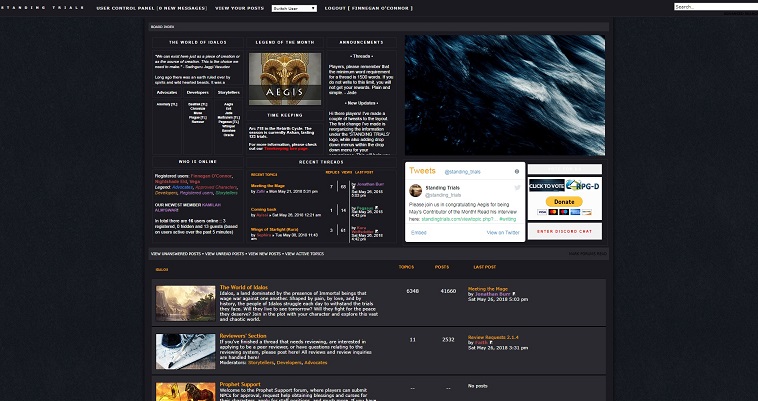The height and width of the screenshot is (401, 758).
Task: Click view latest post icon beside Faith
Action: pos(491,343)
